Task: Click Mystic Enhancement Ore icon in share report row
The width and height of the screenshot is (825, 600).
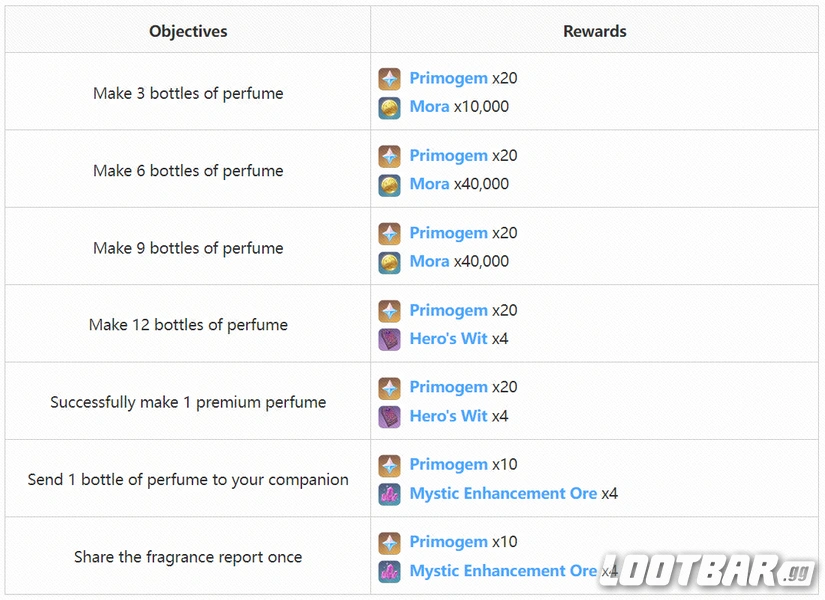Action: pos(389,571)
